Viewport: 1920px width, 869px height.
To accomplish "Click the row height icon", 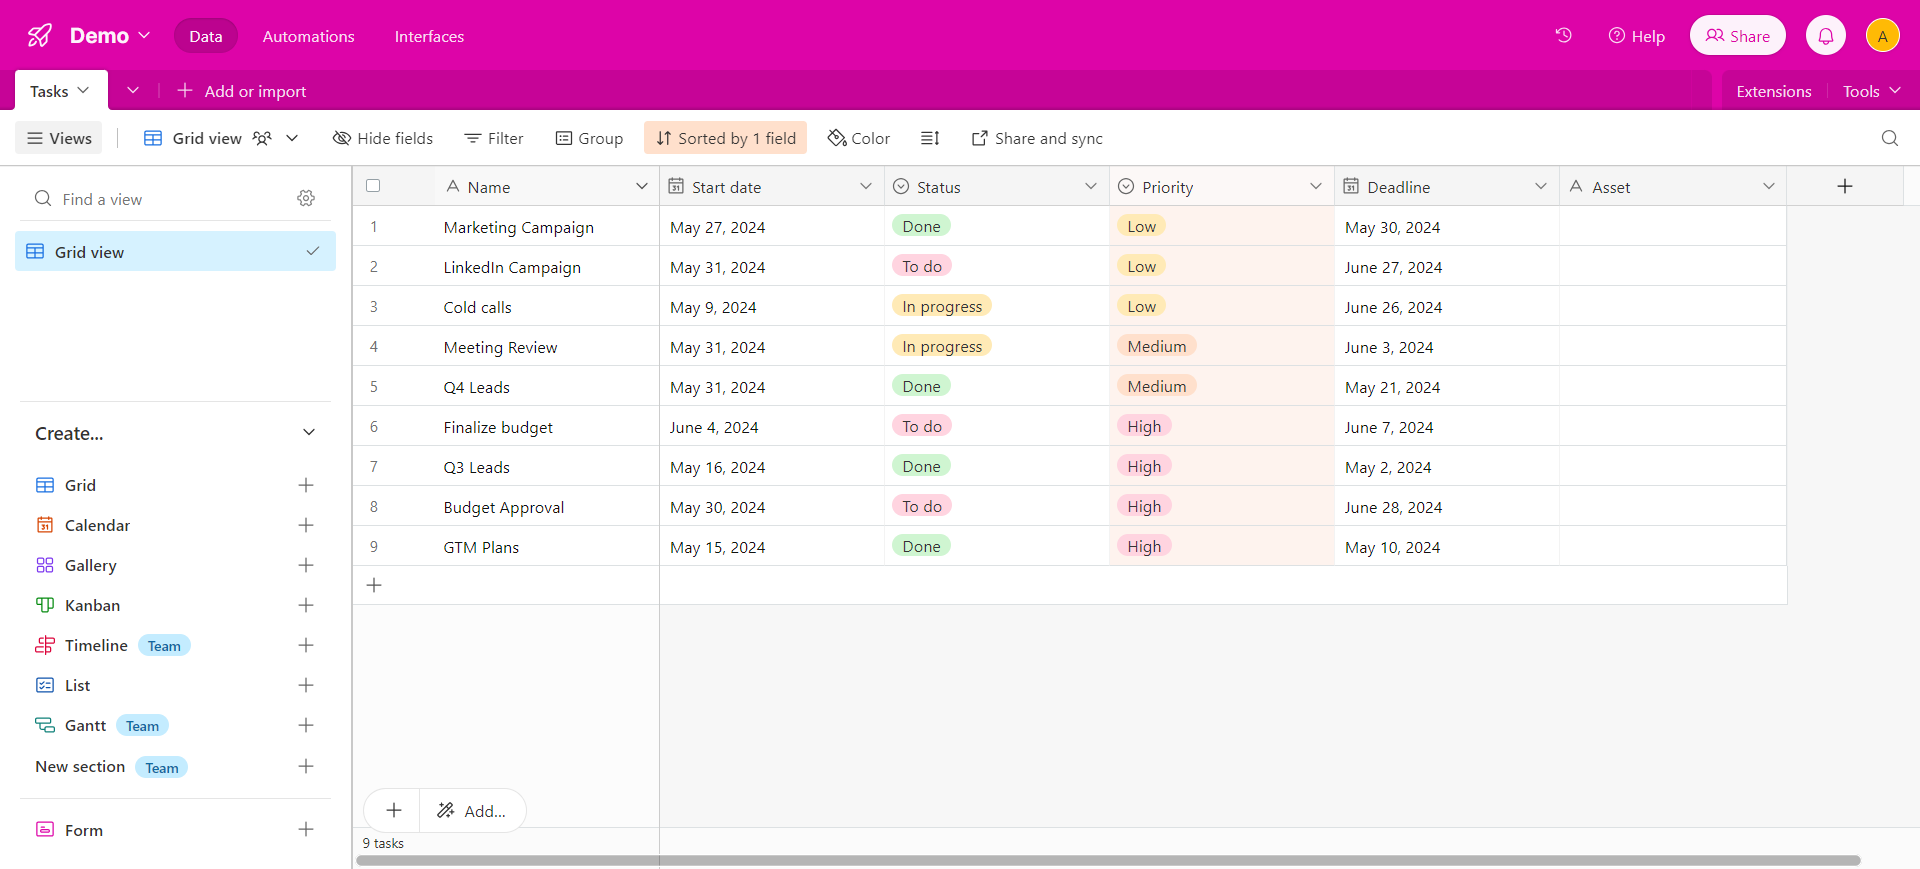I will [930, 138].
